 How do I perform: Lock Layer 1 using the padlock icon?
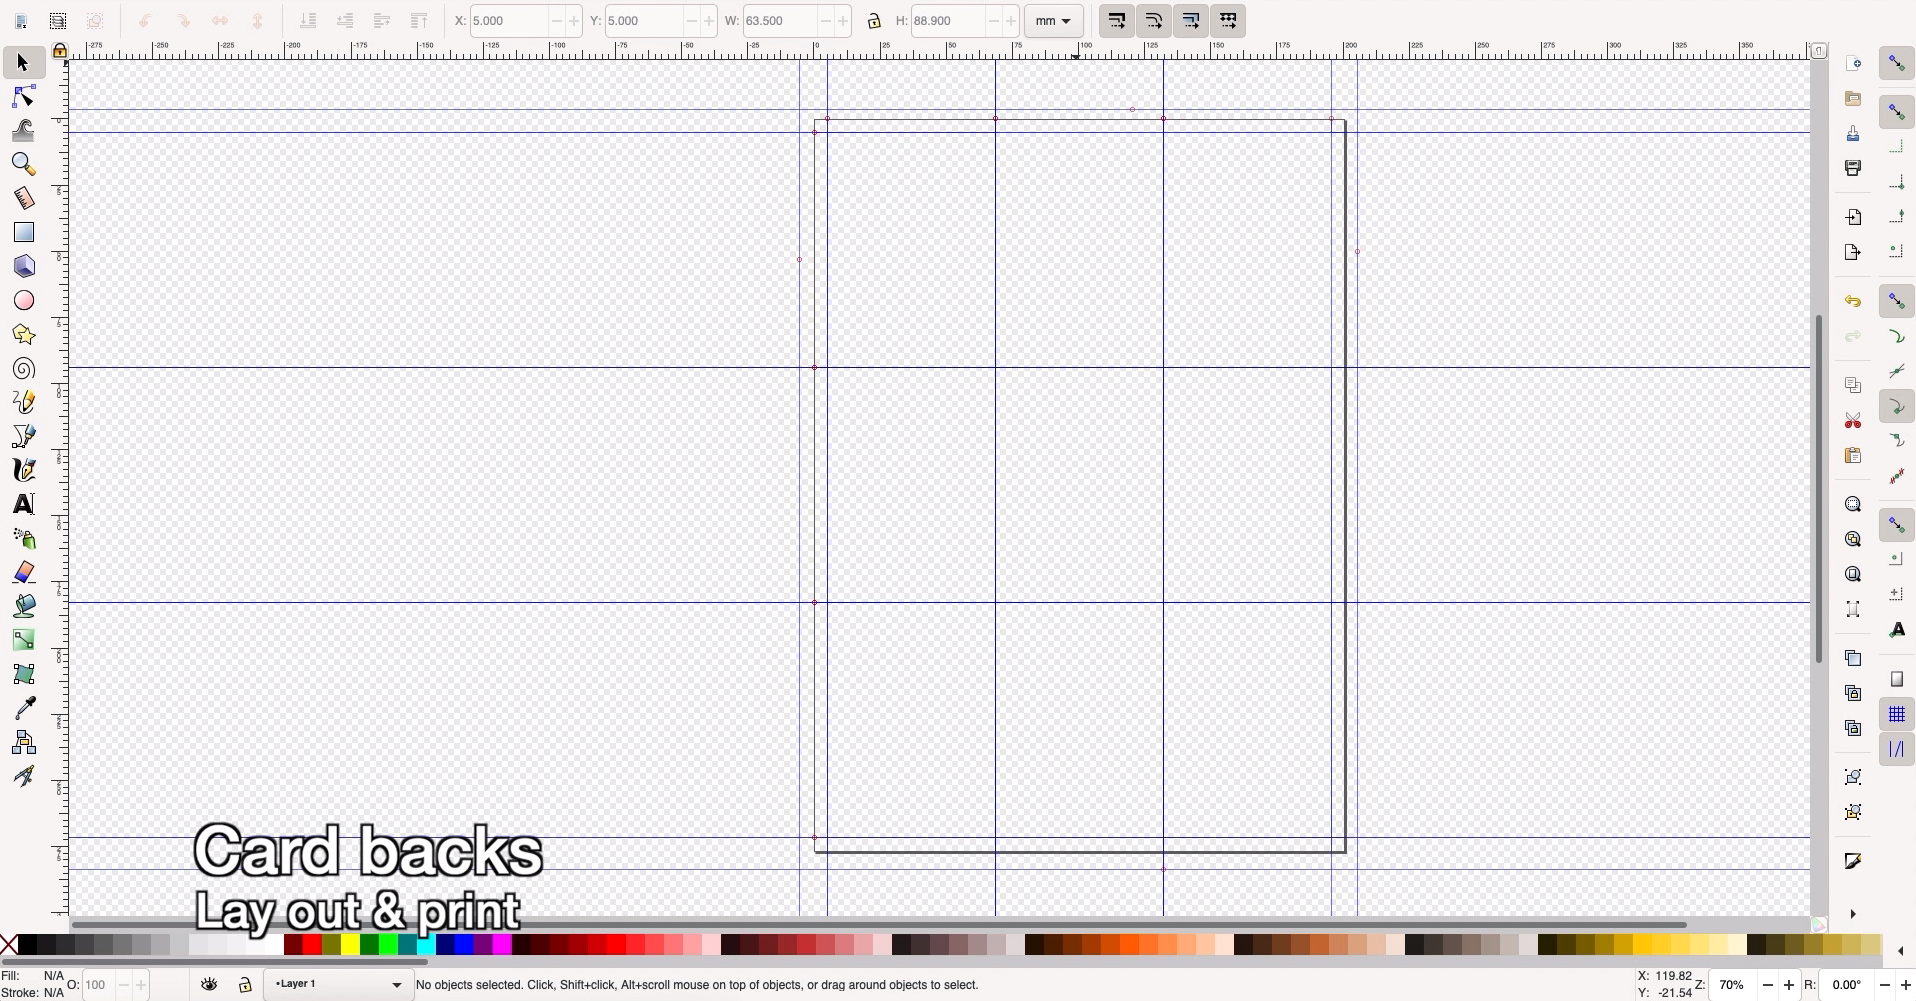[245, 984]
